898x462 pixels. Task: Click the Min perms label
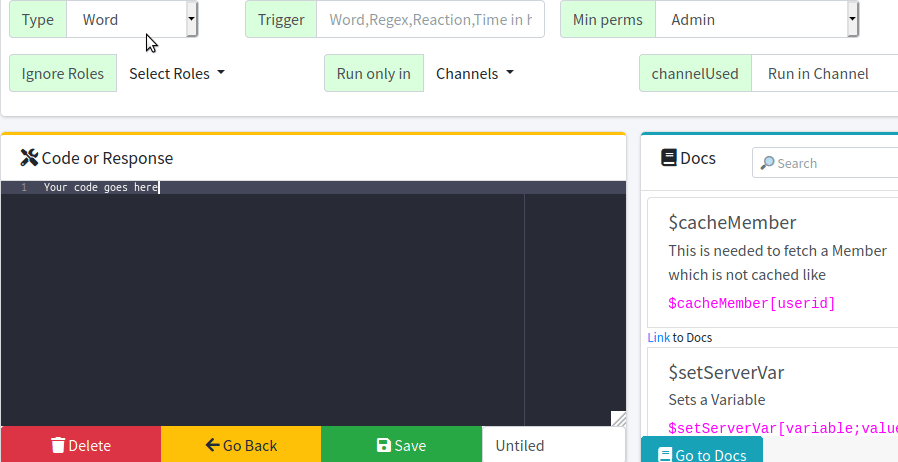(608, 19)
